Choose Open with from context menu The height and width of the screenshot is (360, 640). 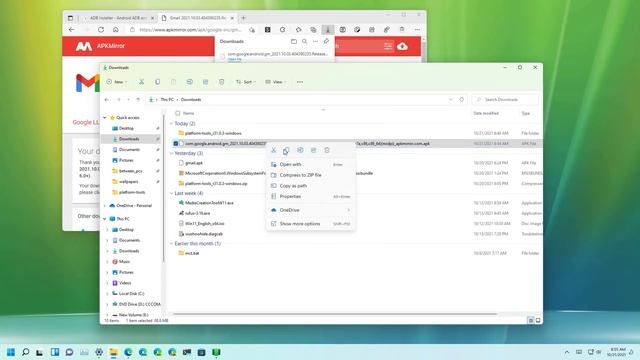310,164
